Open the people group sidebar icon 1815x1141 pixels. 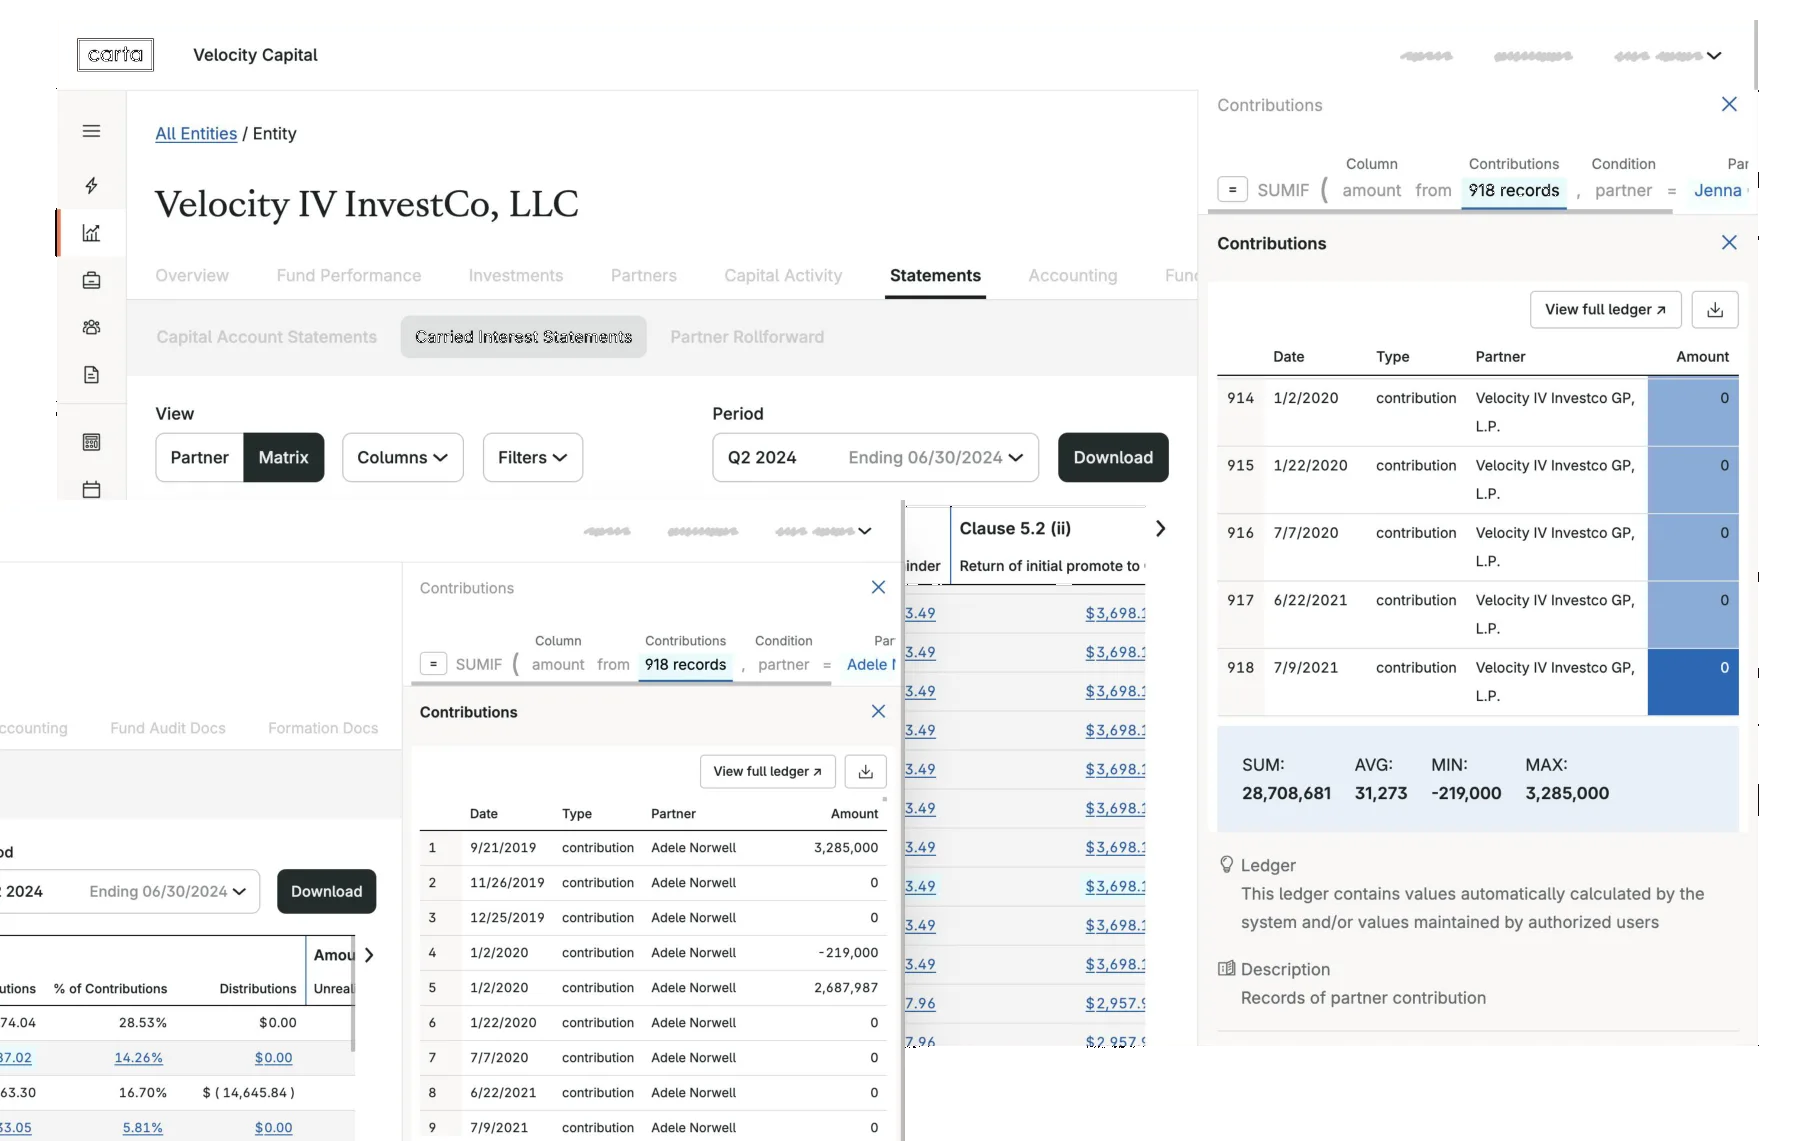click(x=91, y=327)
